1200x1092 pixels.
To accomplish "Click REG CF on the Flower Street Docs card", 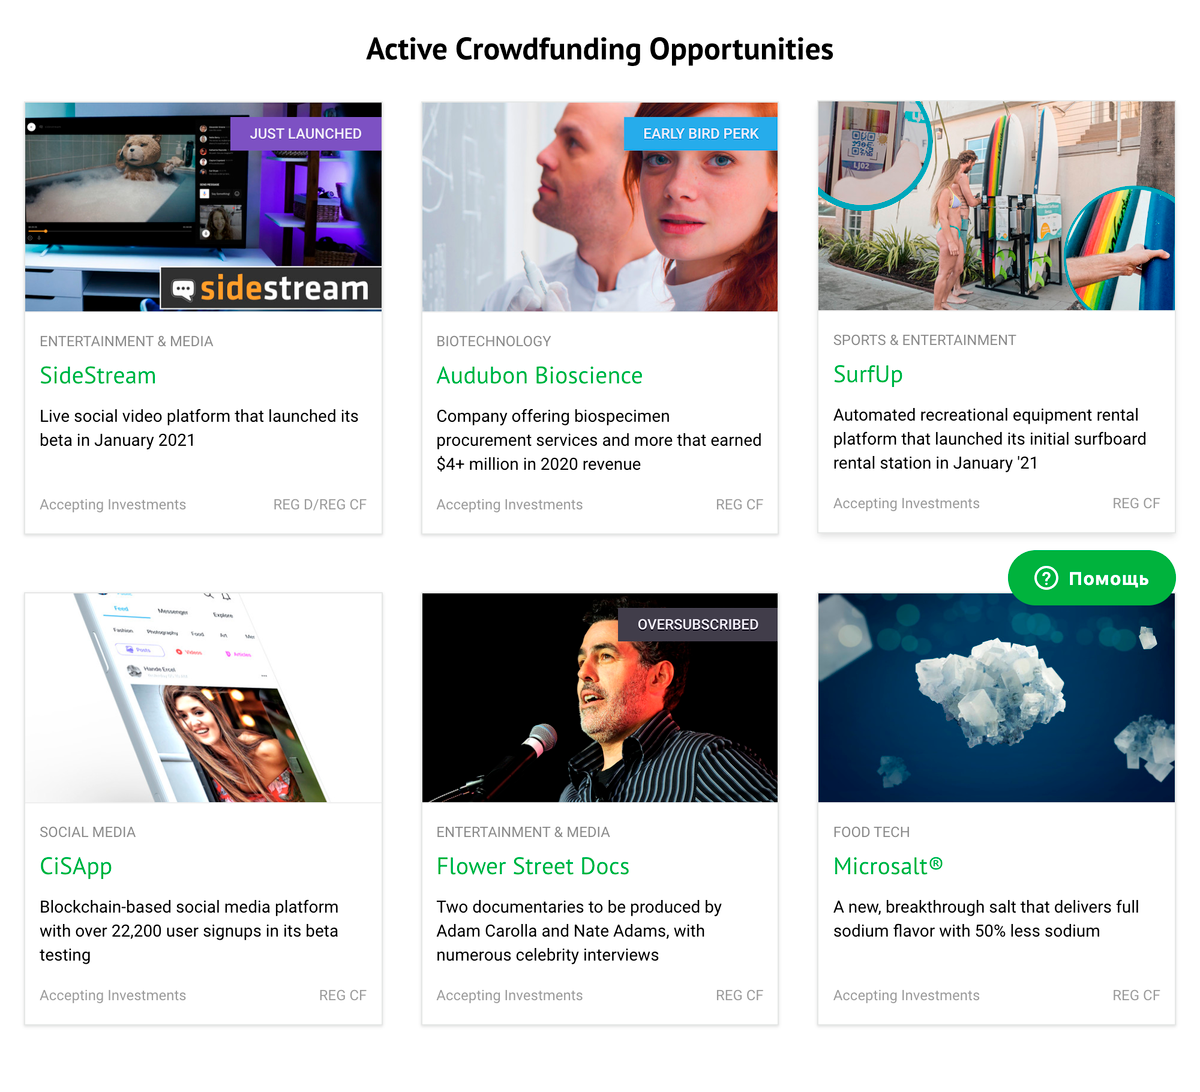I will pos(739,996).
